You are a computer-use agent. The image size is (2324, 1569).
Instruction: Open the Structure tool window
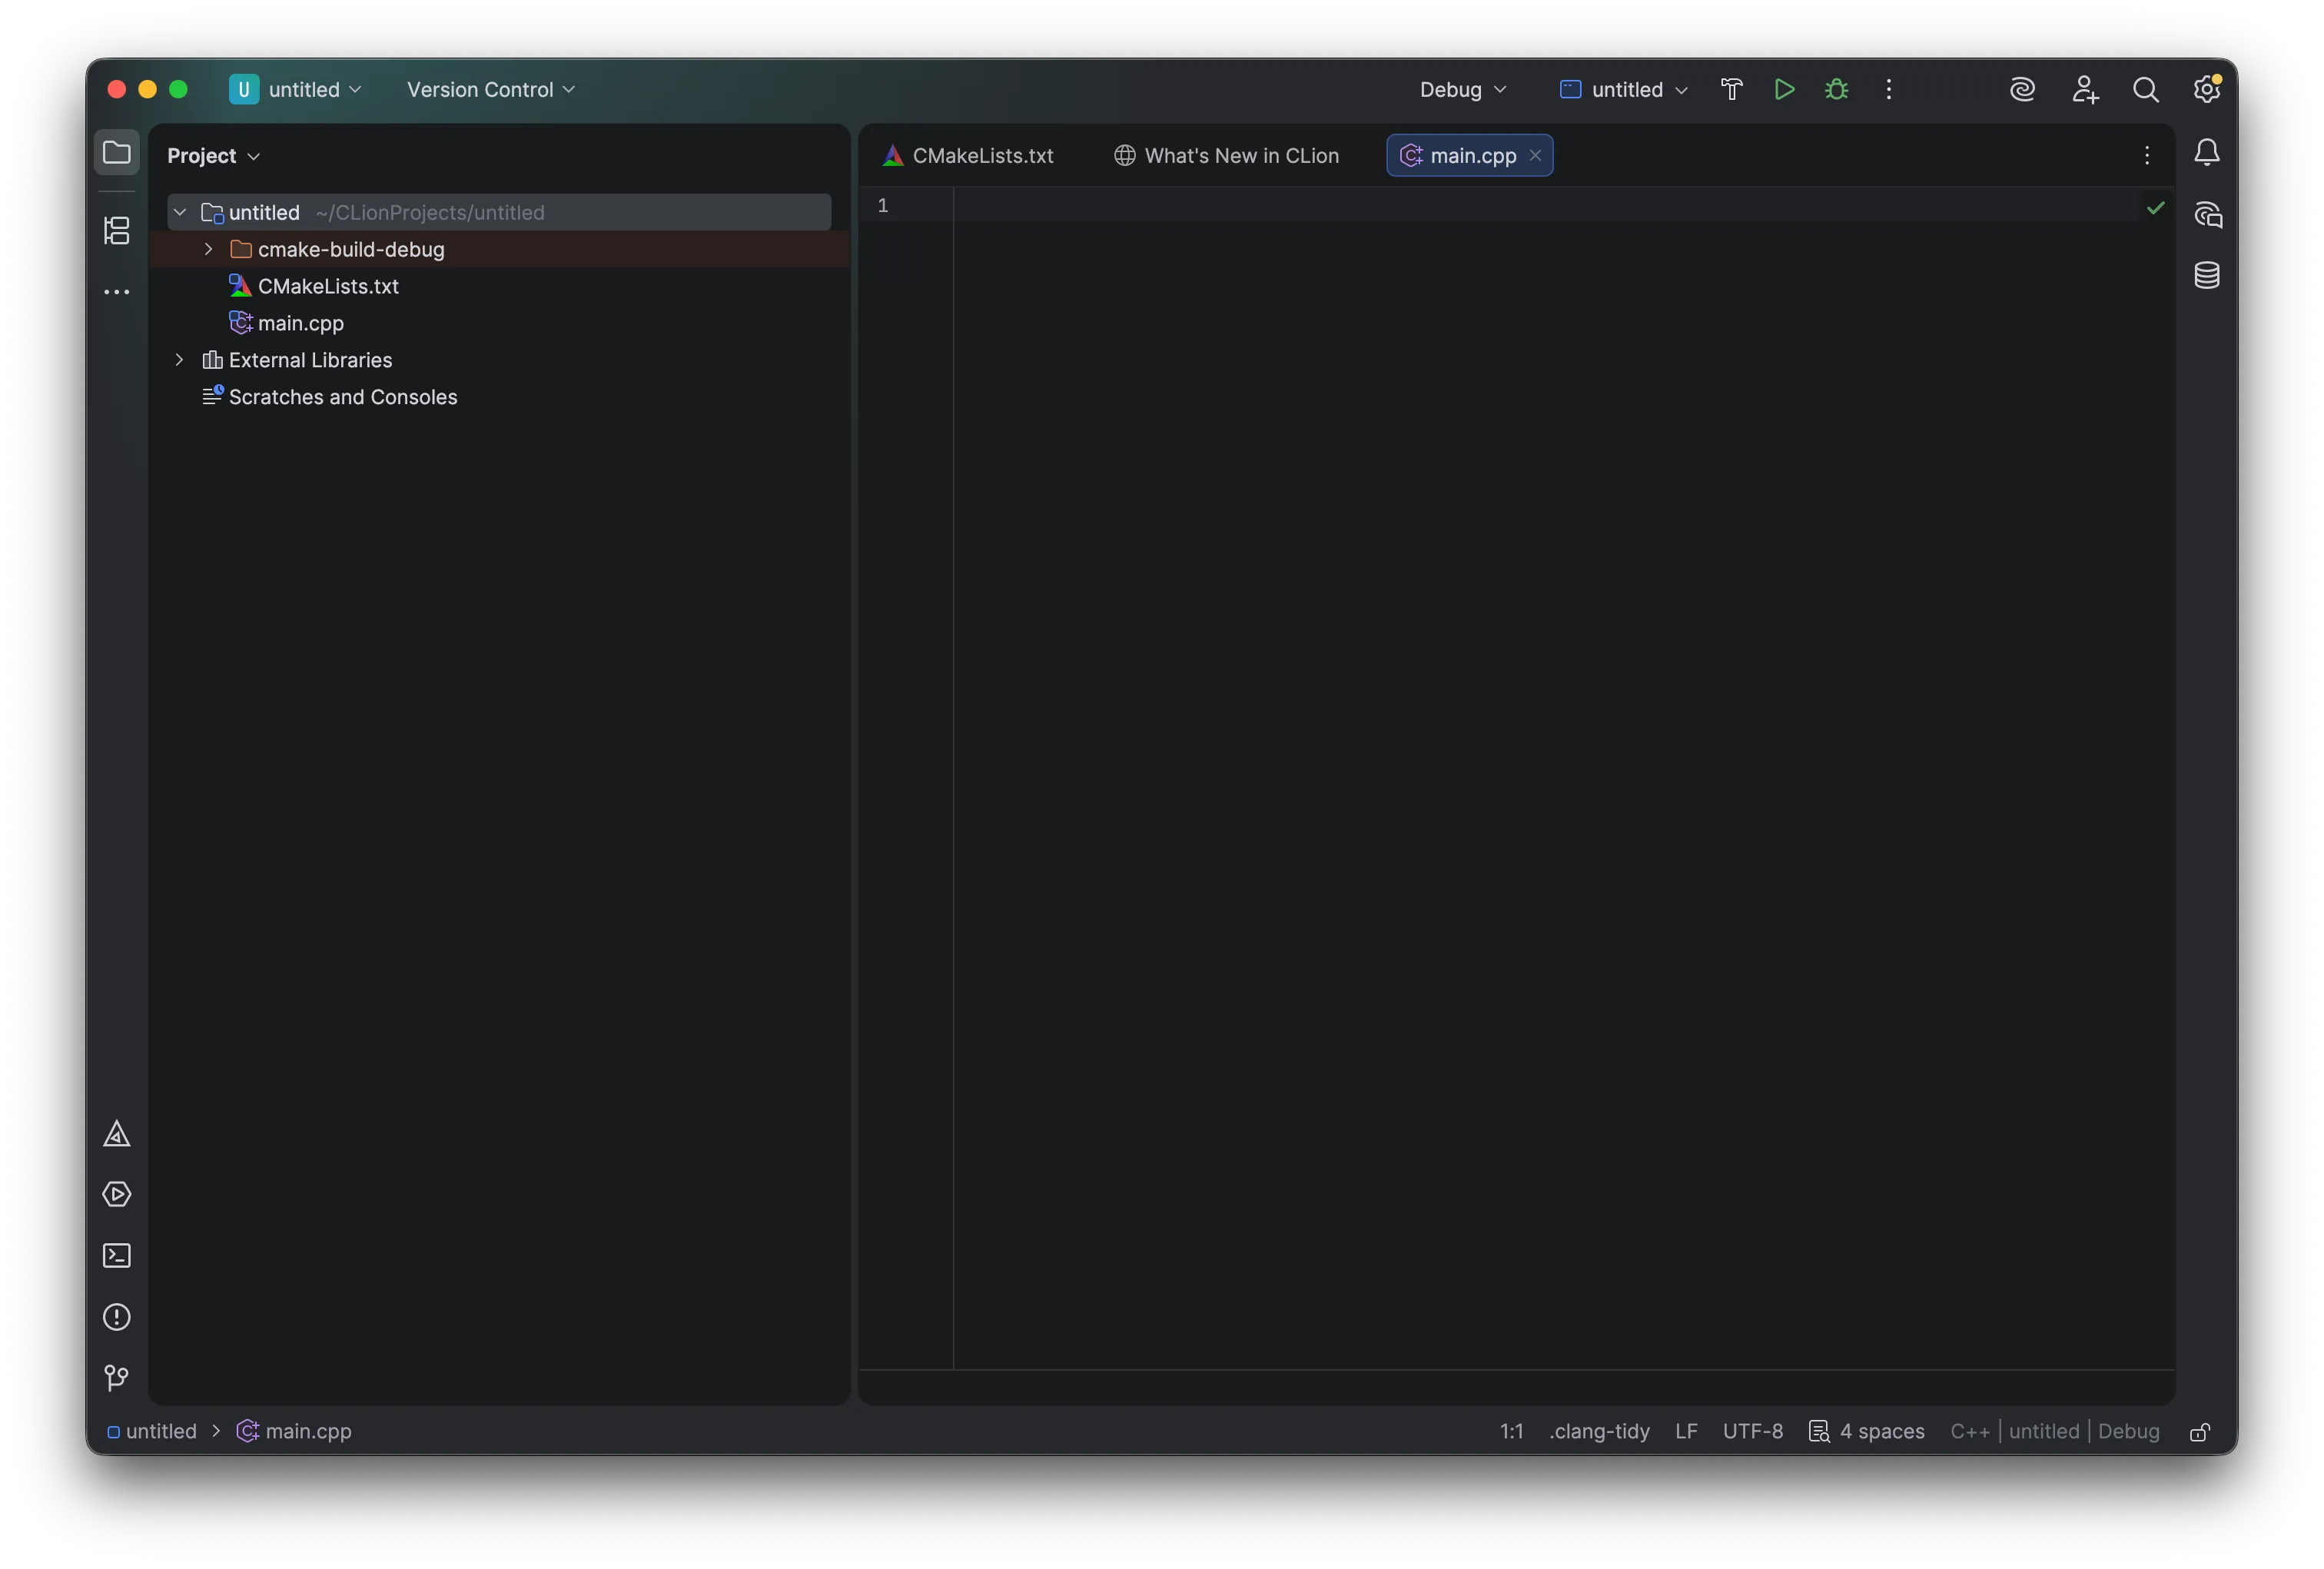click(117, 231)
